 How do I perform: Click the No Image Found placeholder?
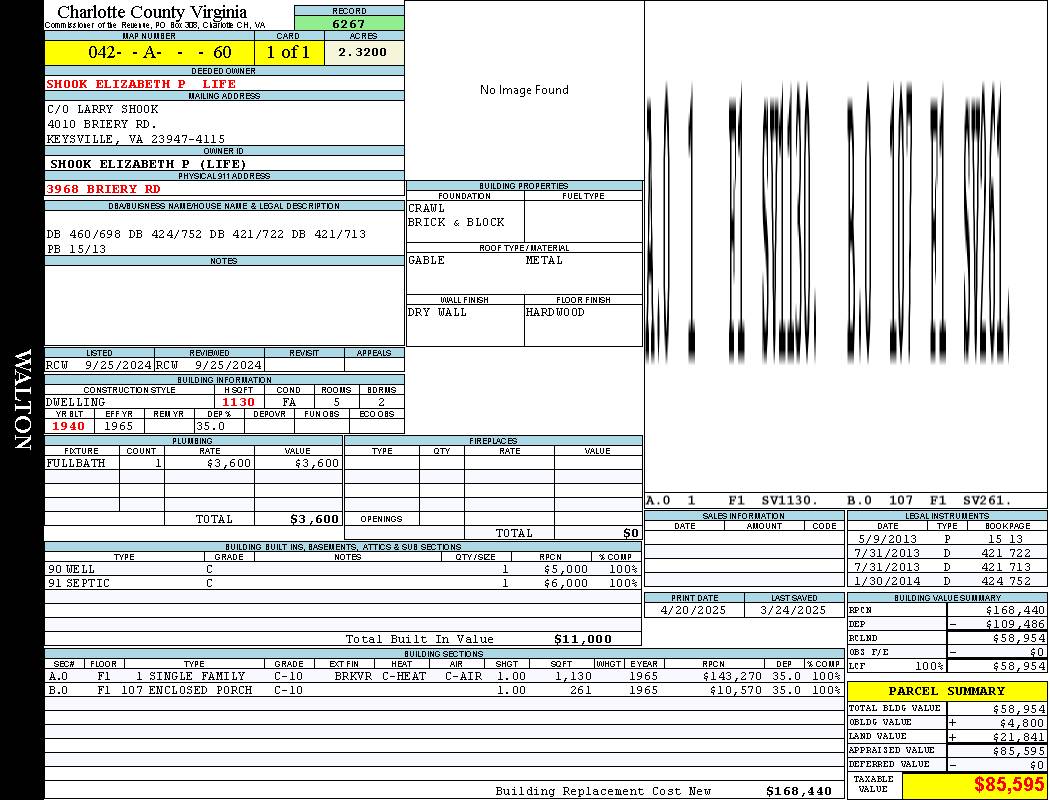(524, 90)
